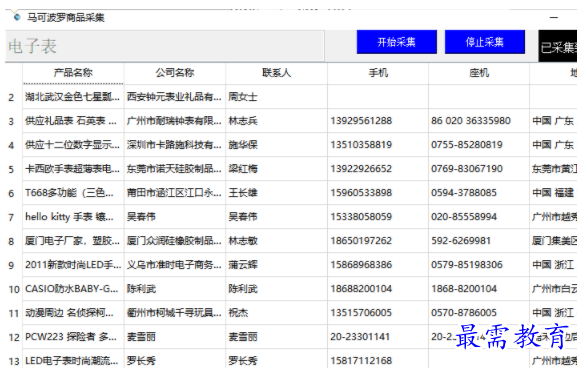Select landline cell 0769-83067190
The image size is (577, 368).
(x=479, y=169)
